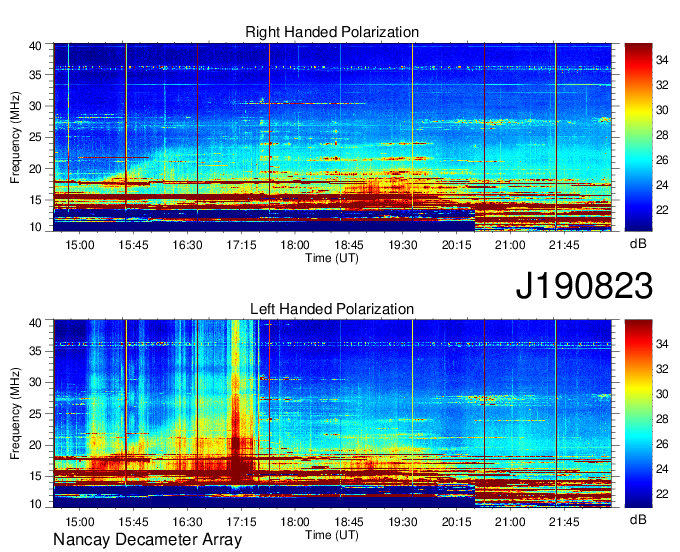The height and width of the screenshot is (552, 680).
Task: Click the 18:45 tick label on the bottom plot
Action: coord(349,522)
